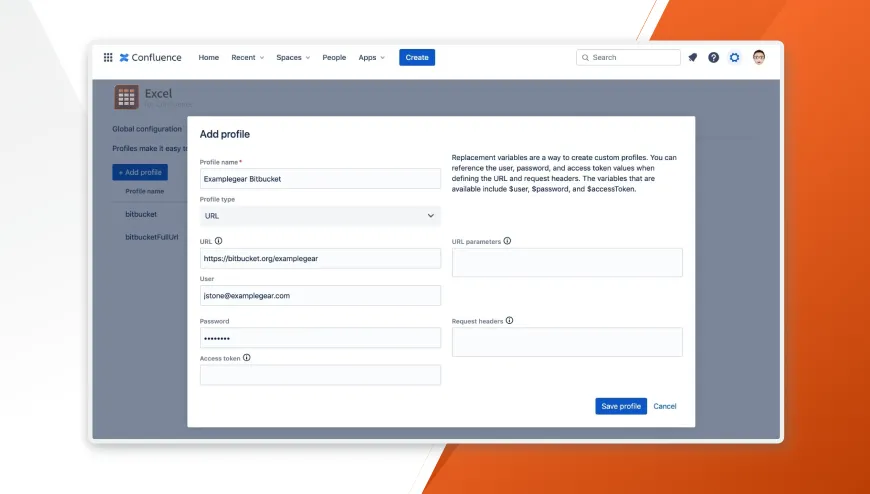The height and width of the screenshot is (494, 870).
Task: Click into the Access token field
Action: click(320, 375)
